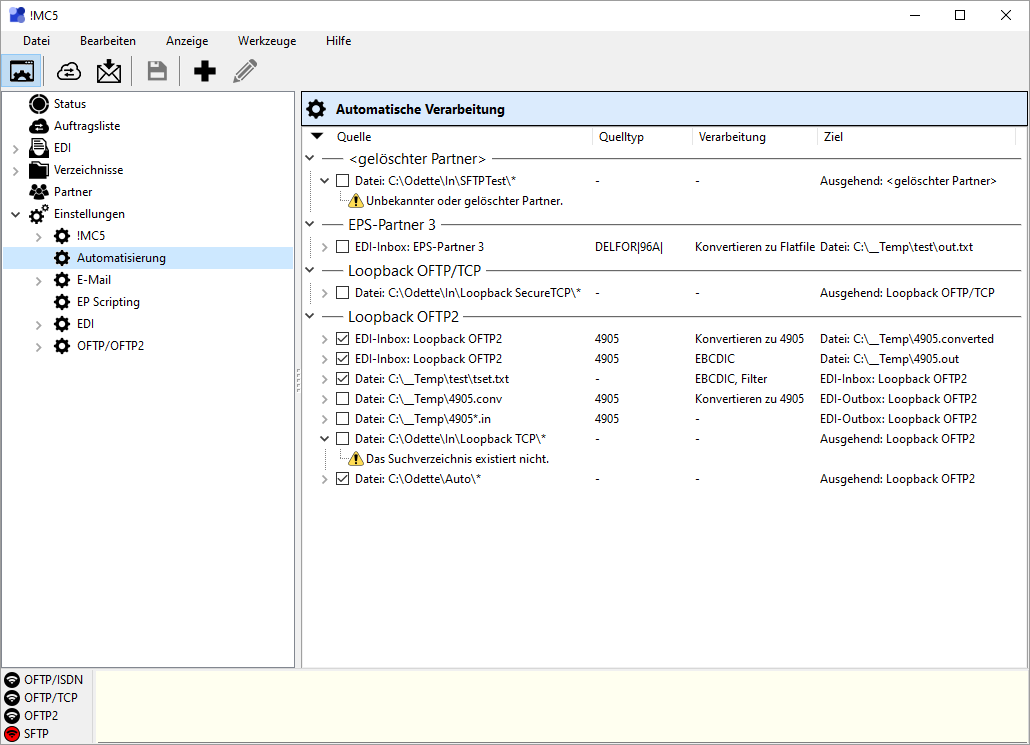Viewport: 1030px width, 745px height.
Task: Collapse the Einstellungen tree node
Action: point(15,215)
